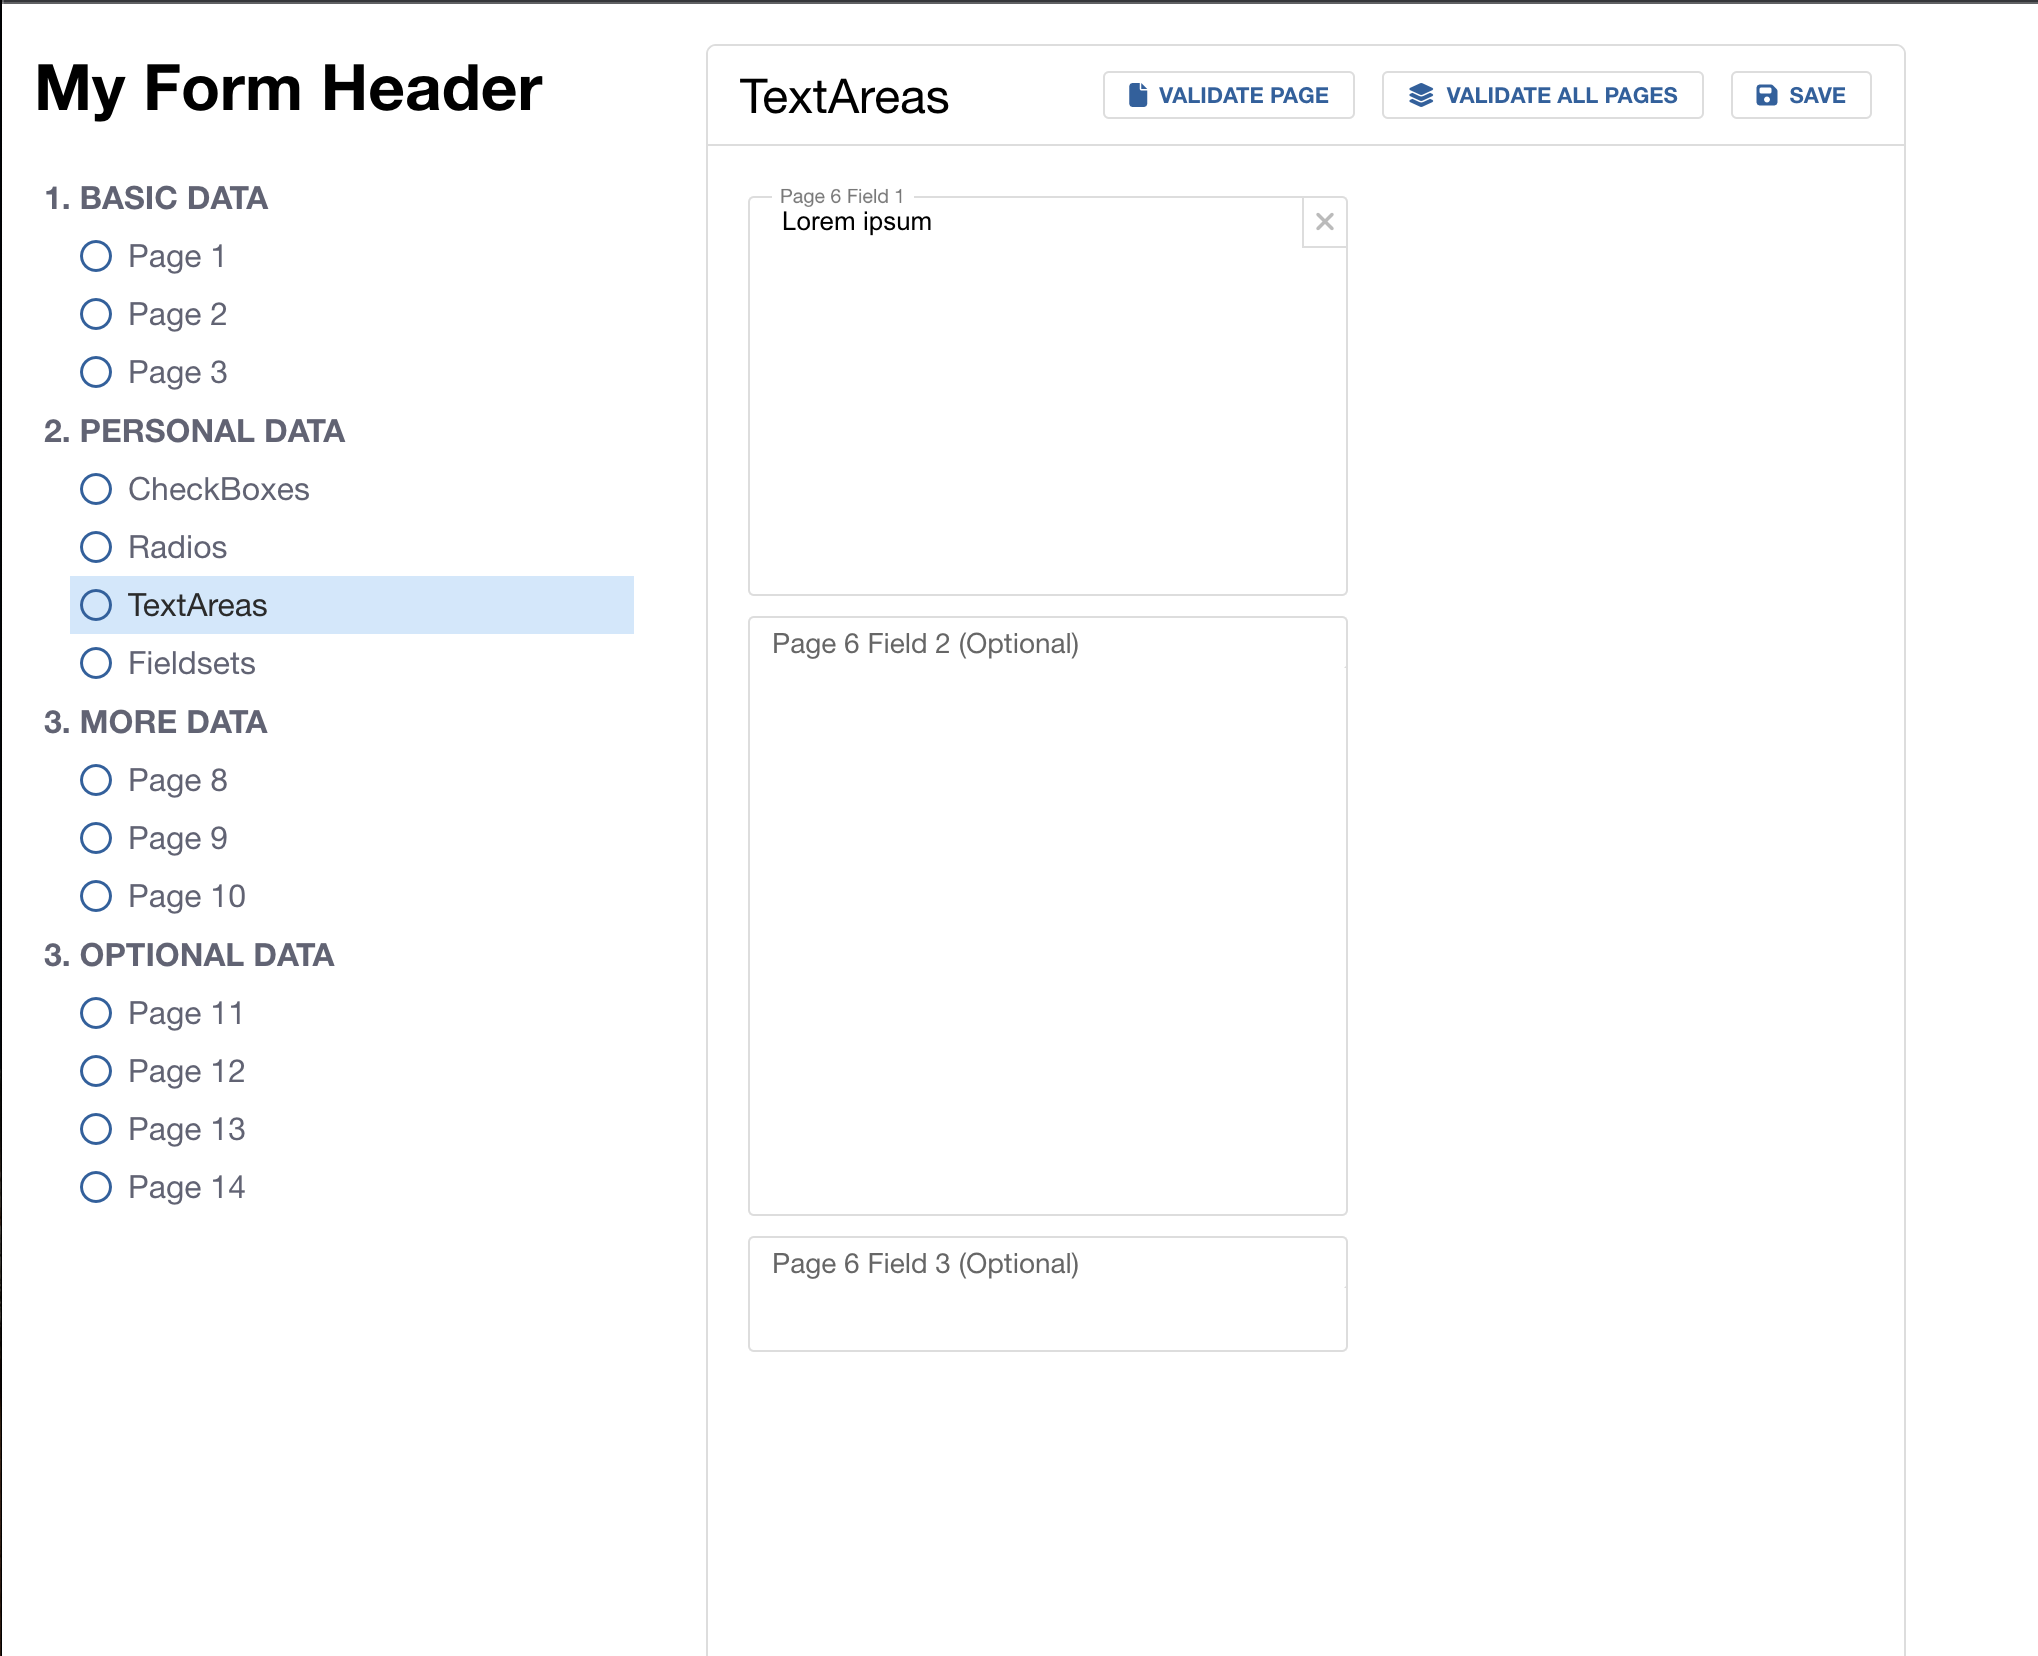This screenshot has width=2038, height=1656.
Task: Go to Page 2 in Basic Data
Action: coord(352,314)
